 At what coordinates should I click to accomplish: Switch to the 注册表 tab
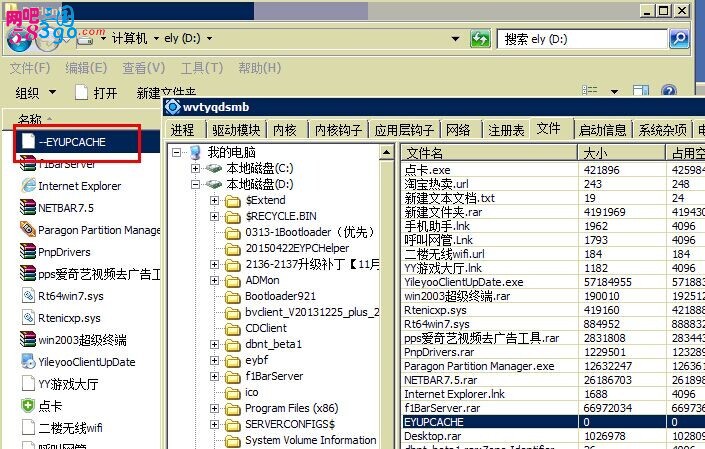point(506,130)
